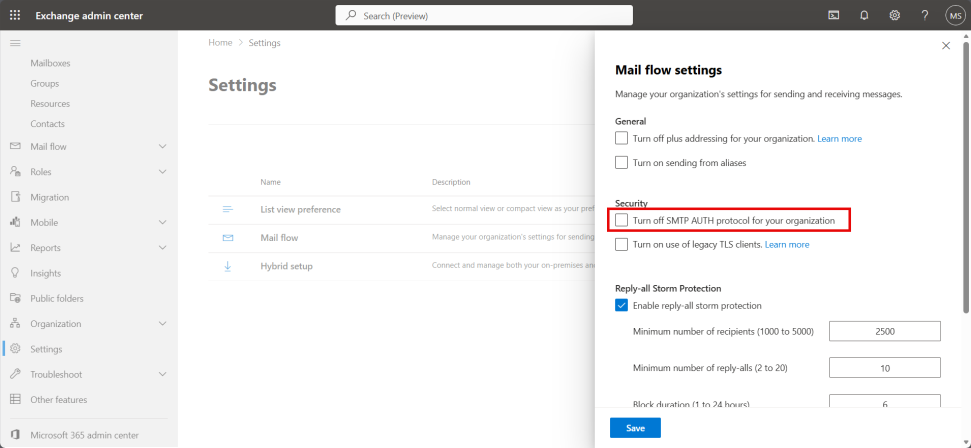Click the MS account avatar

coord(954,15)
